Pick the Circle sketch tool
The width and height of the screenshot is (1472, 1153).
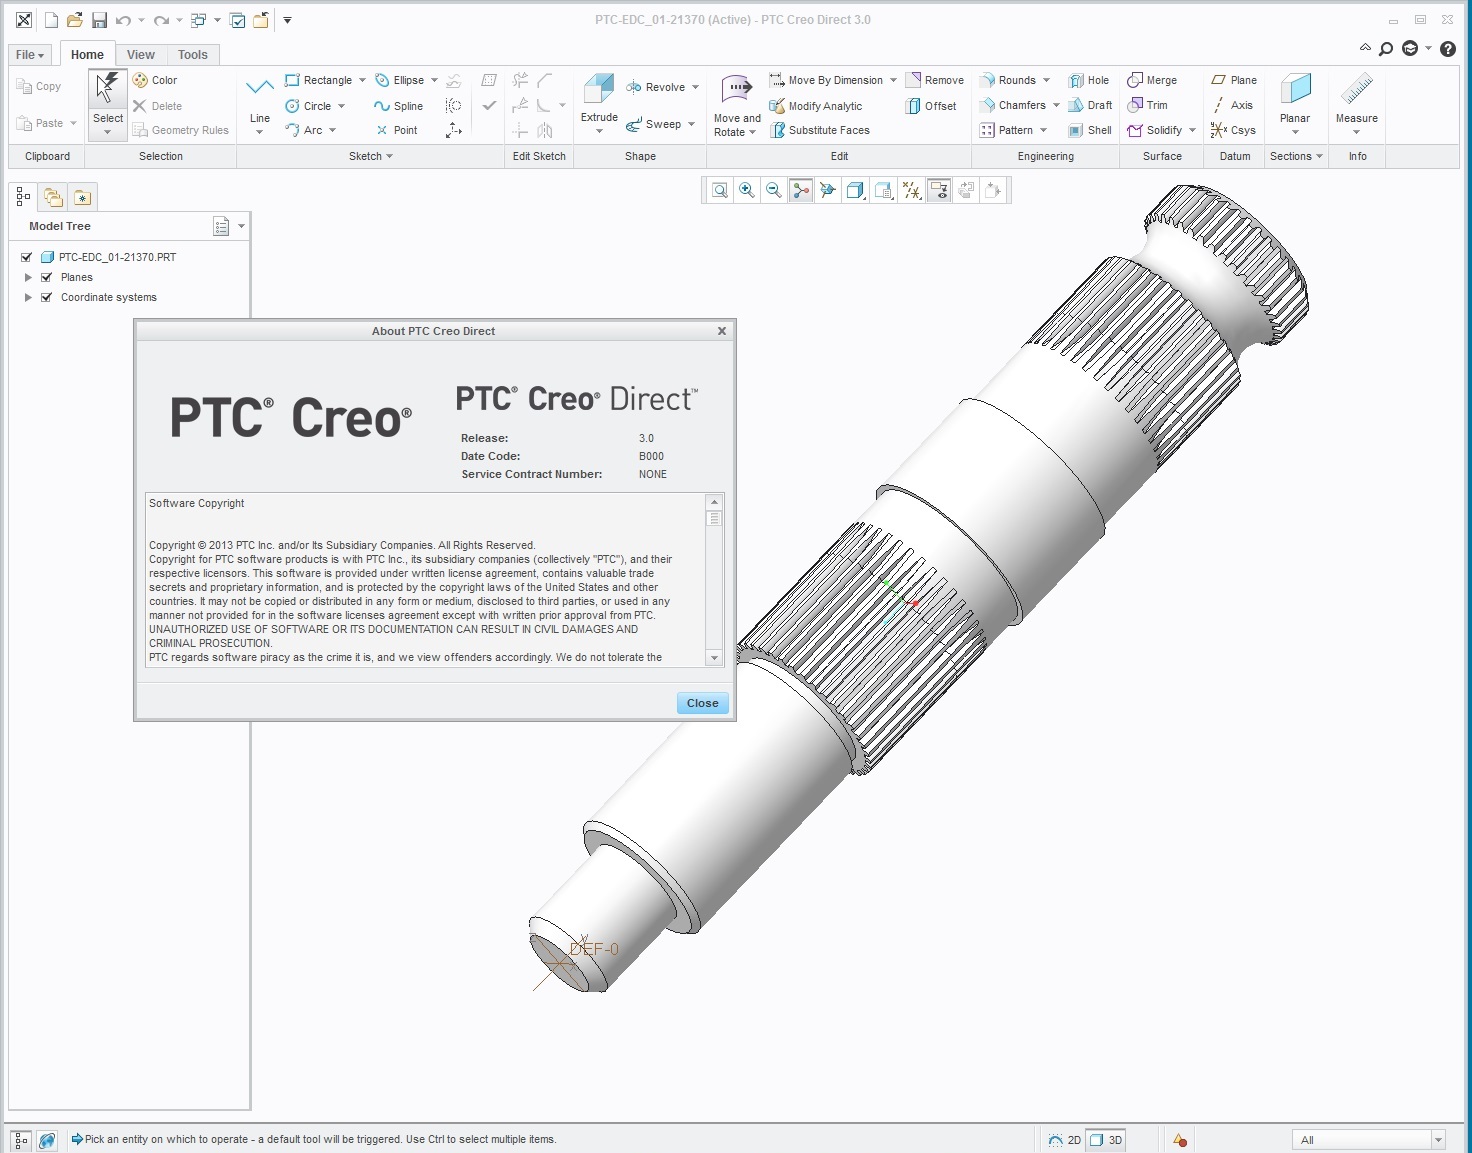[x=308, y=106]
